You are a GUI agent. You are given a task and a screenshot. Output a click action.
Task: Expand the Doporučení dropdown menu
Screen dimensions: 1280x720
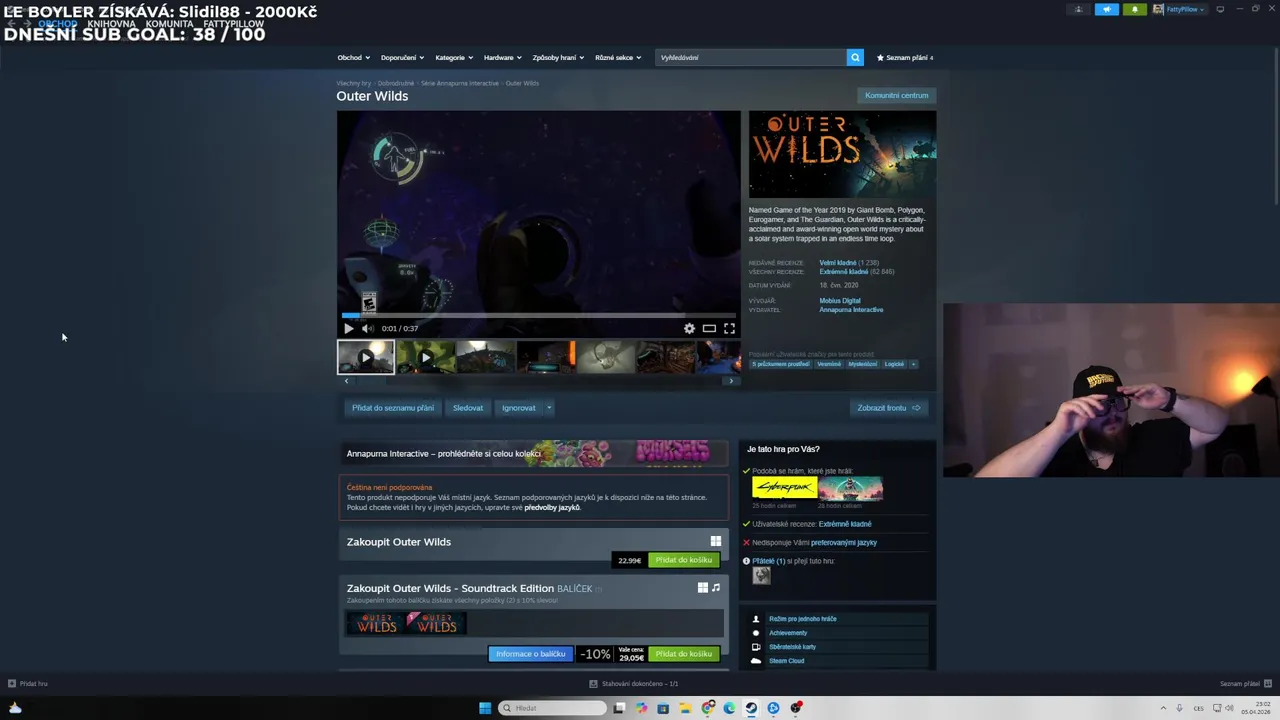coord(402,57)
